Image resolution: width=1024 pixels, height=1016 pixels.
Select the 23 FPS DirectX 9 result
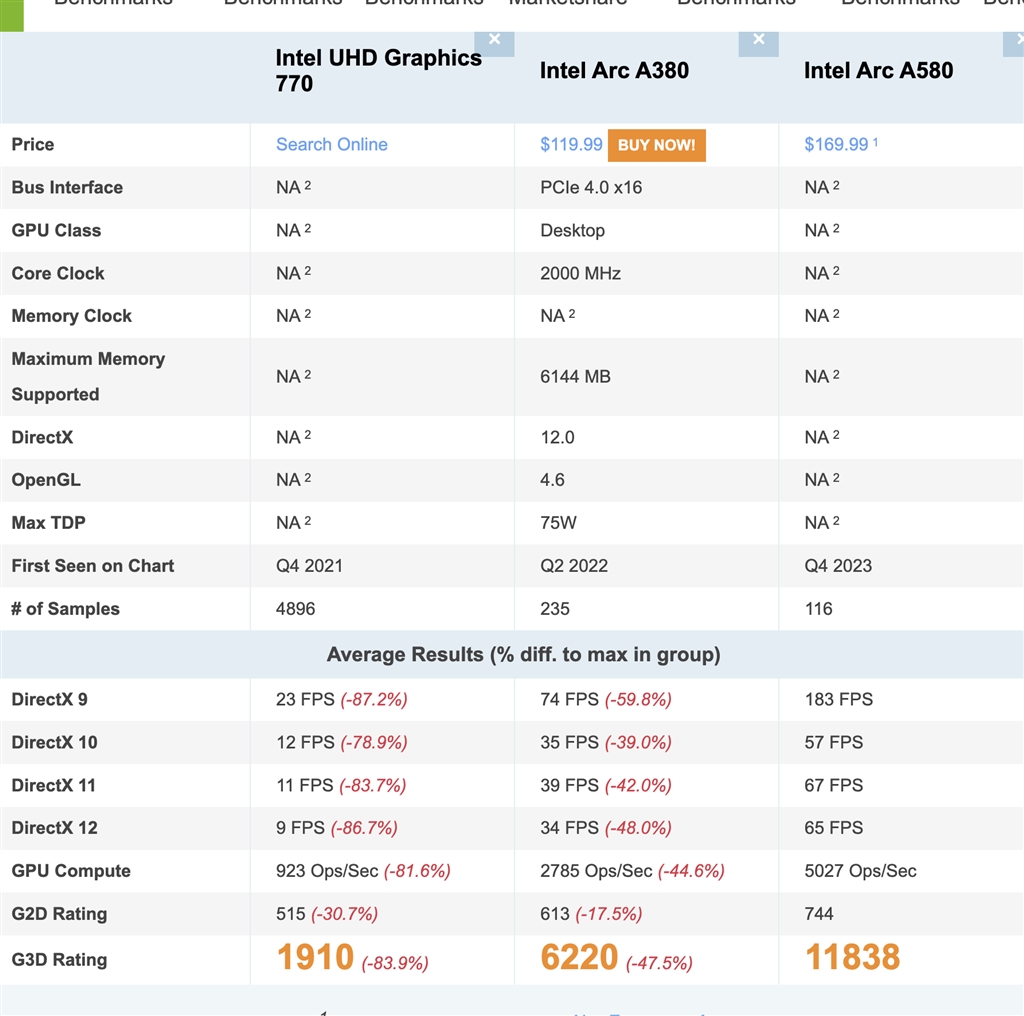[305, 699]
